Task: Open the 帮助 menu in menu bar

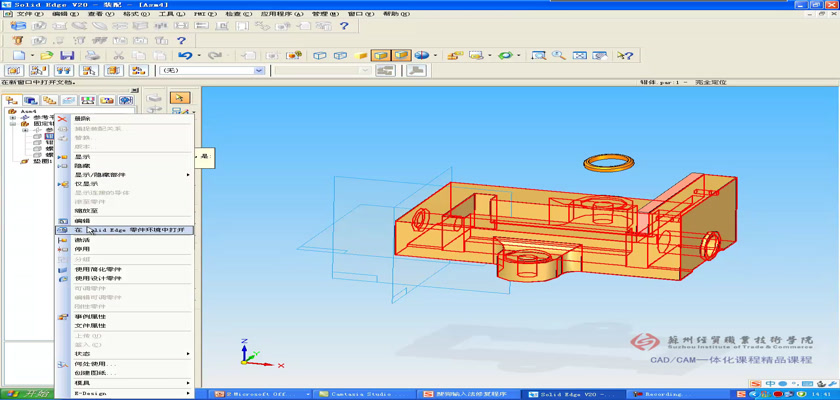Action: (396, 14)
